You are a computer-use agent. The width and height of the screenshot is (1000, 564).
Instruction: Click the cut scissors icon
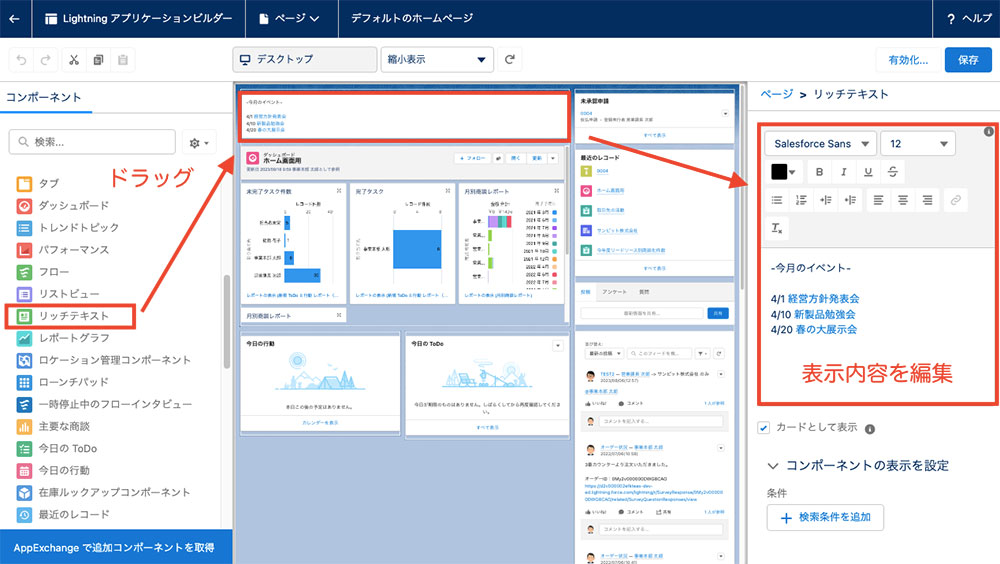point(74,60)
